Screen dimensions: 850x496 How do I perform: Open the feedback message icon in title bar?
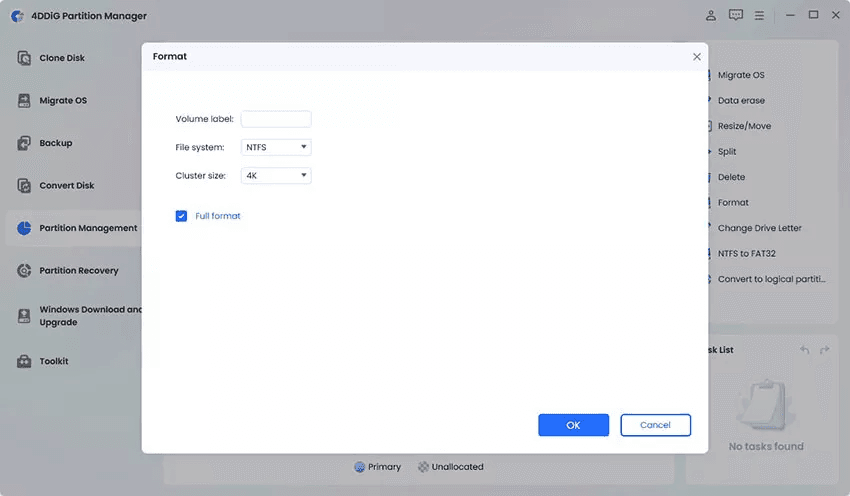pyautogui.click(x=736, y=16)
